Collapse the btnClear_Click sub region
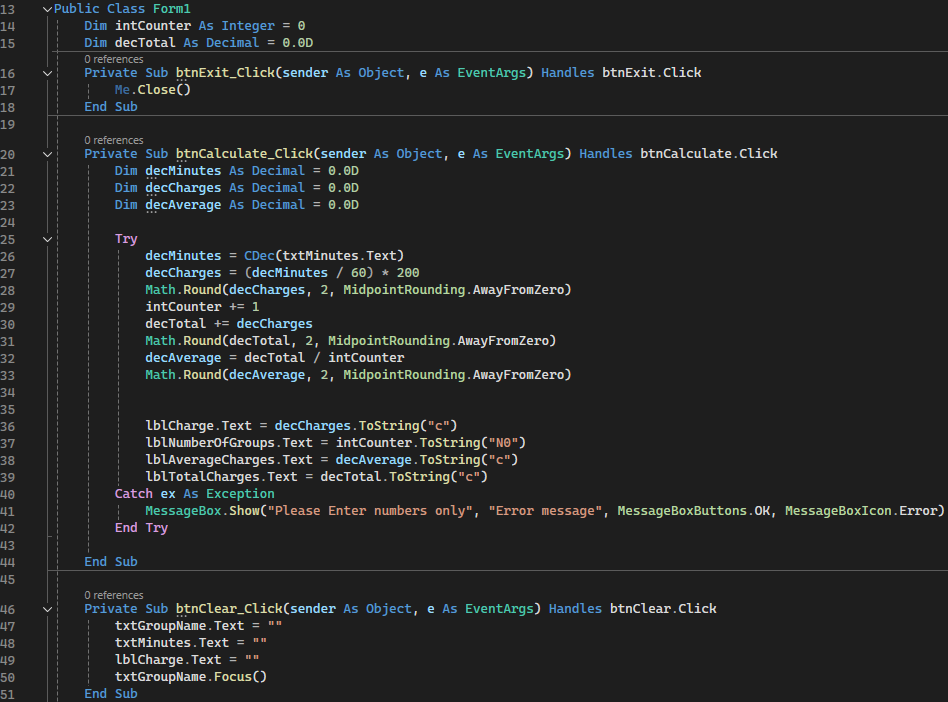This screenshot has width=948, height=702. pyautogui.click(x=47, y=609)
